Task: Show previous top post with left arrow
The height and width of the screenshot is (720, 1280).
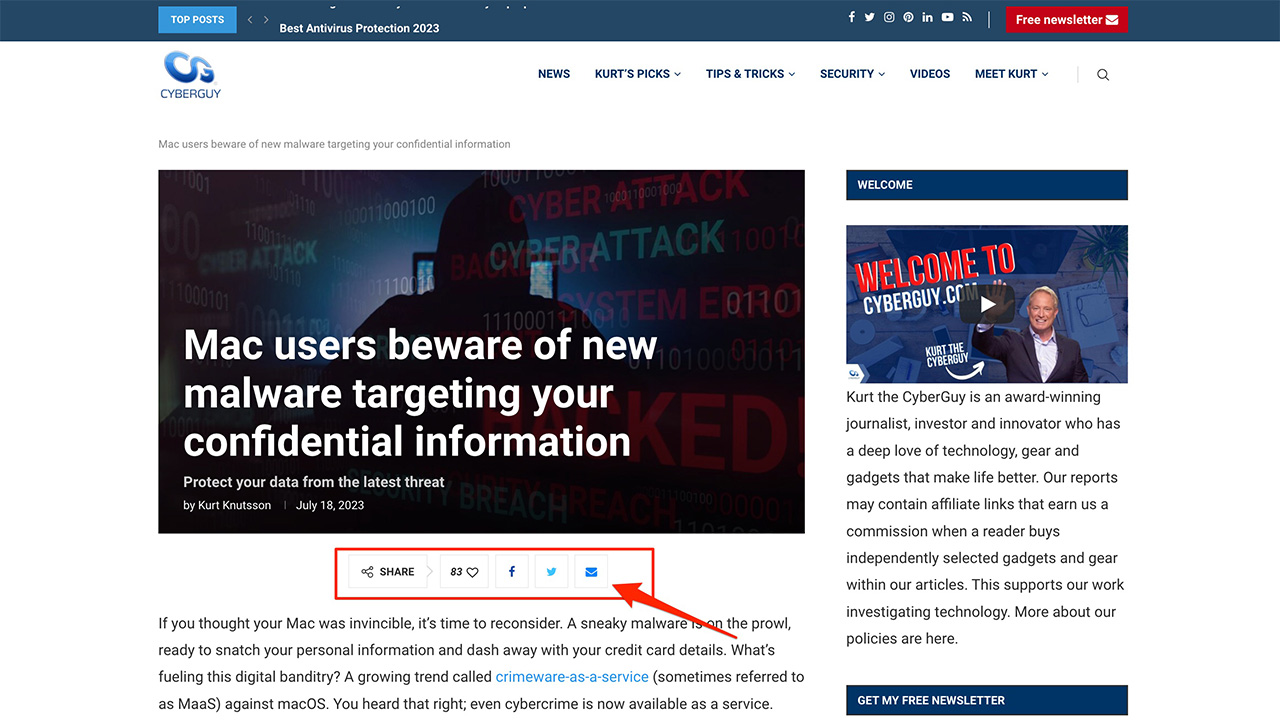Action: coord(250,20)
